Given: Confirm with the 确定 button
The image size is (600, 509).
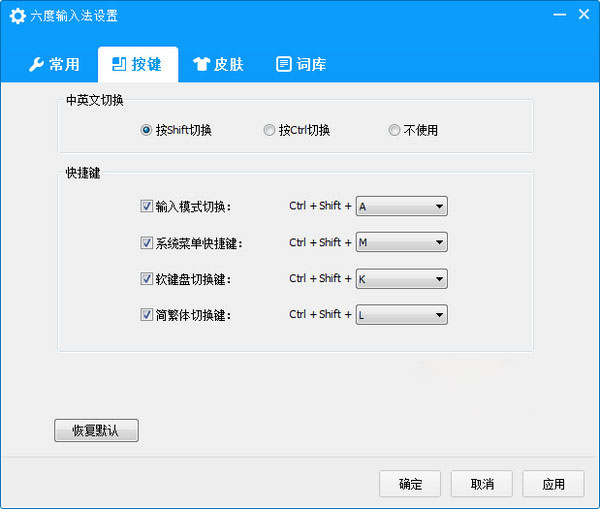Looking at the screenshot, I should [x=410, y=484].
